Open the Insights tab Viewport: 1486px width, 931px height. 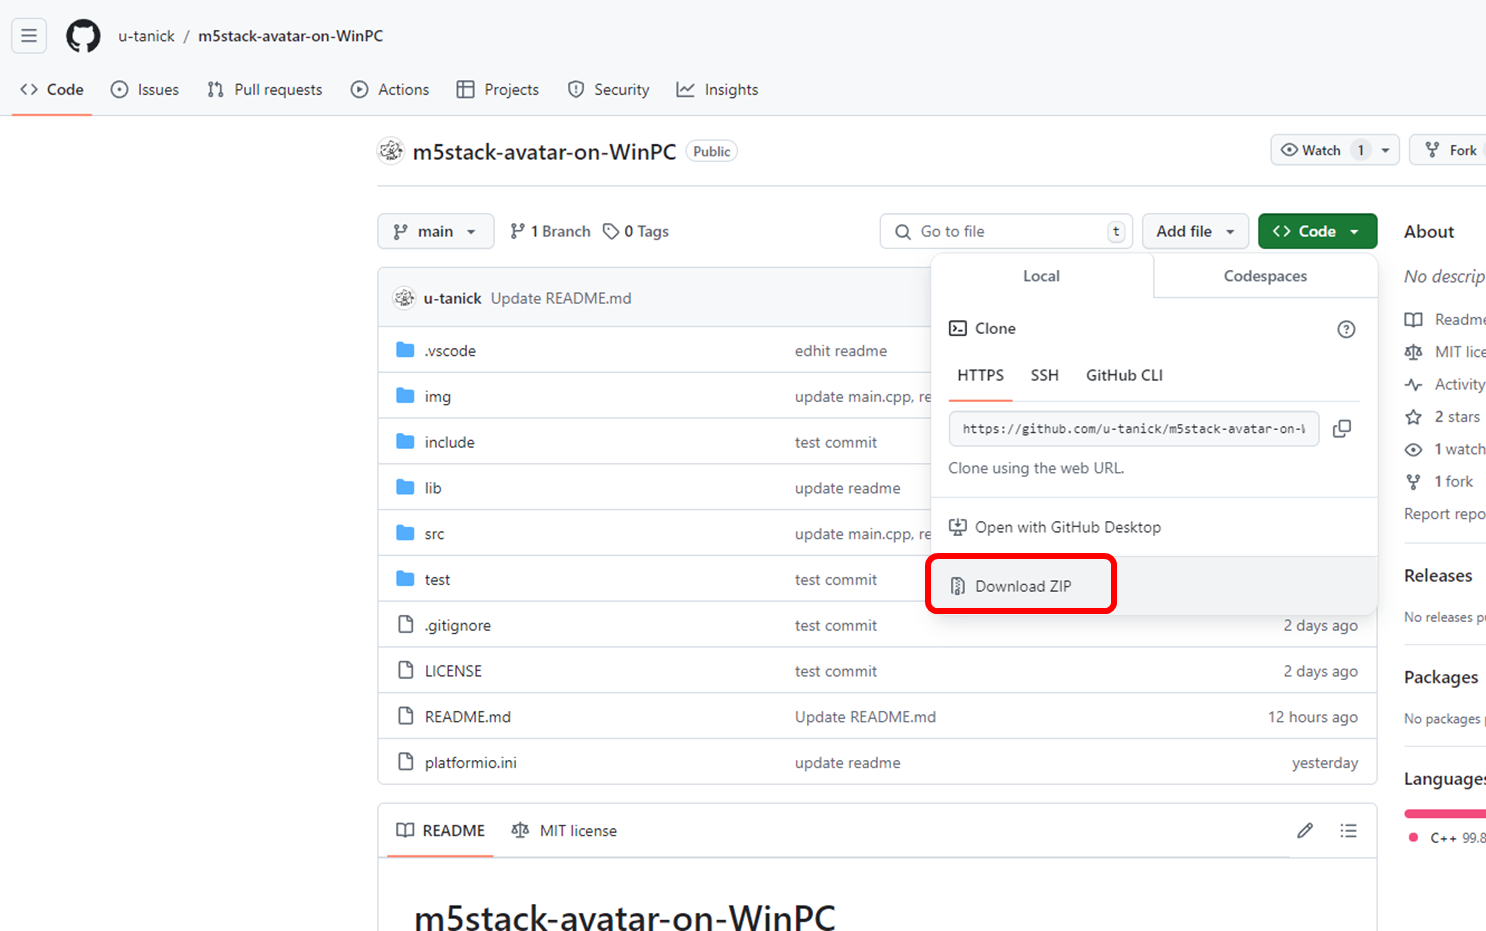click(x=717, y=90)
